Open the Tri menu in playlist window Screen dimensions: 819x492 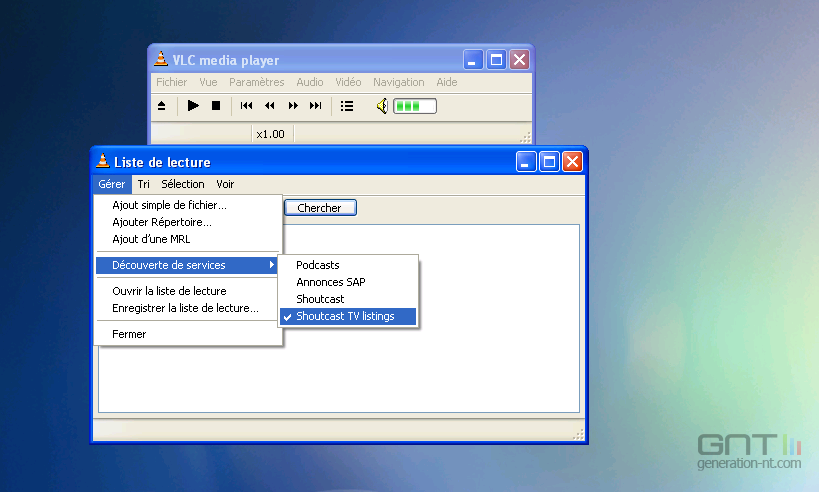pyautogui.click(x=144, y=184)
